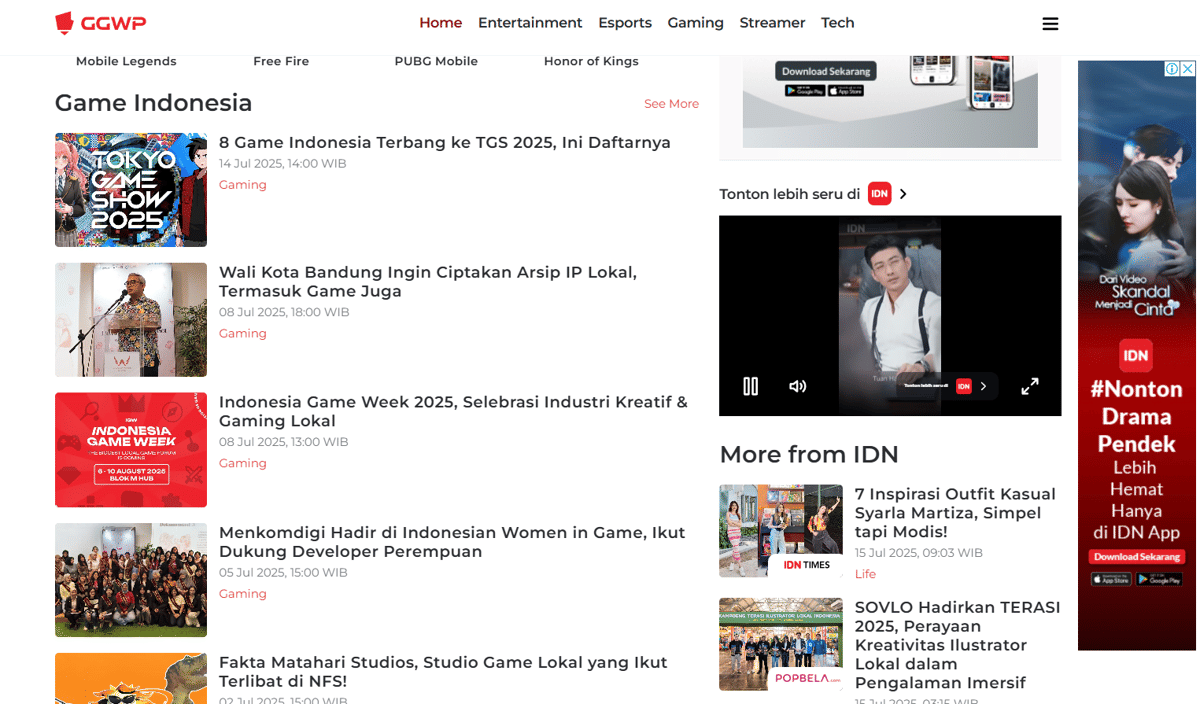Screen dimensions: 1200x704
Task: Open the Free Fire category
Action: (281, 61)
